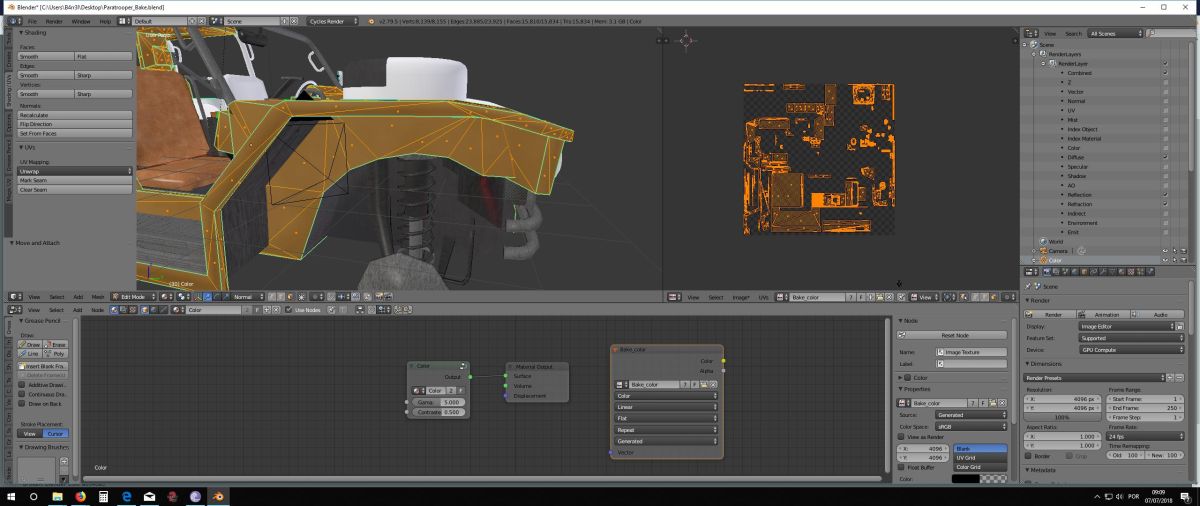Click the Blender icon in Windows taskbar
This screenshot has width=1200, height=506.
(x=218, y=496)
